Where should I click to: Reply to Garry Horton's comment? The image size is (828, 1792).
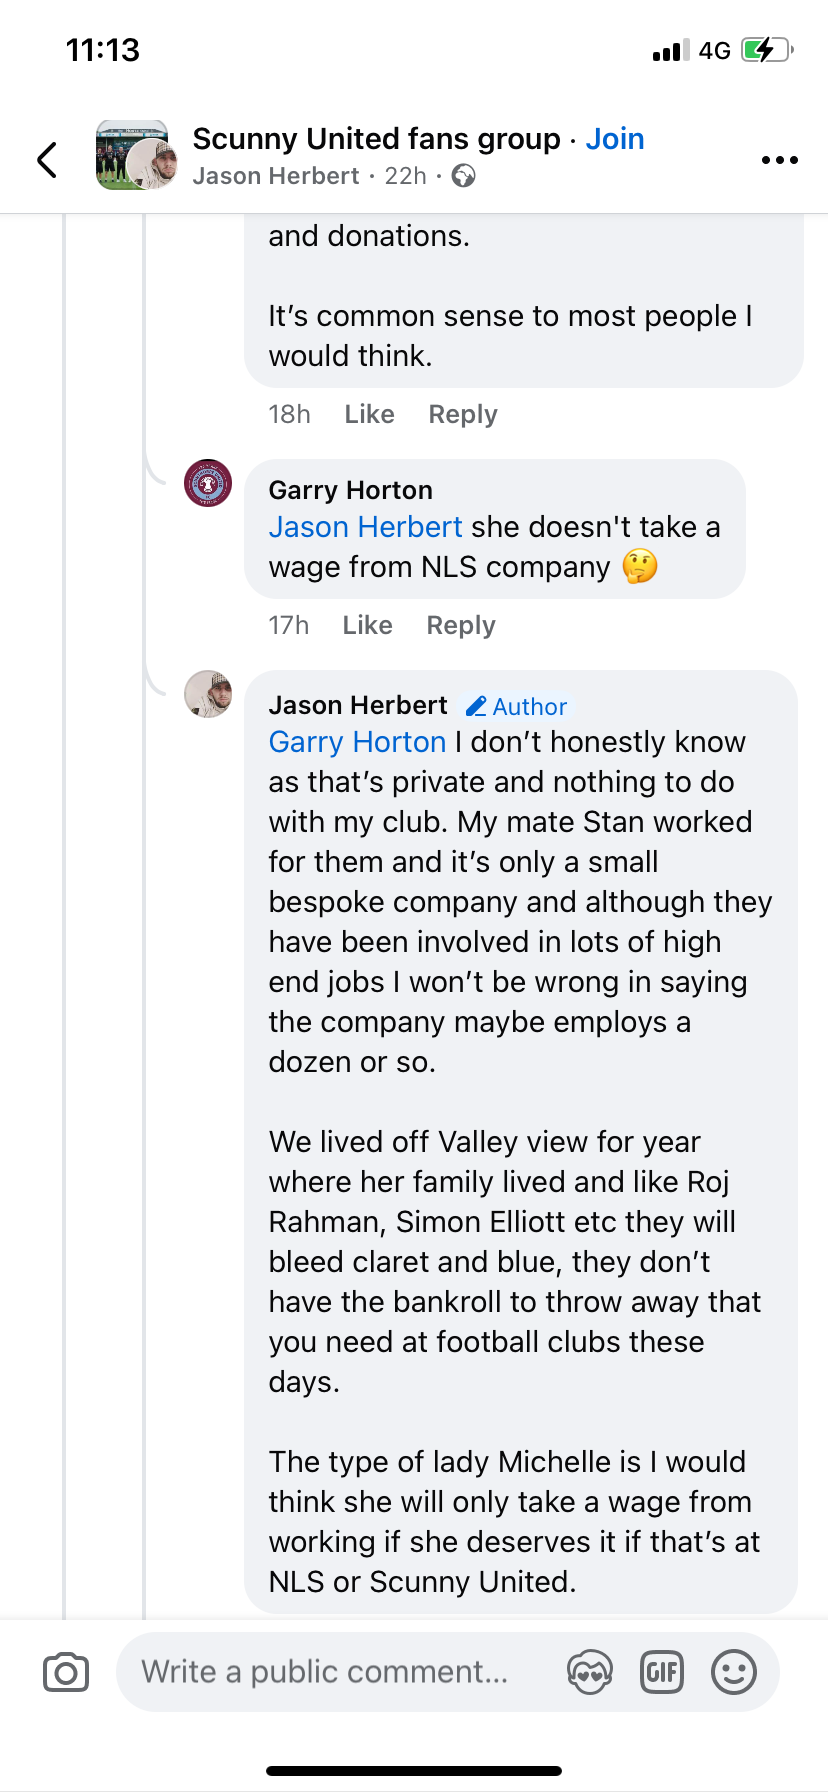pos(460,625)
